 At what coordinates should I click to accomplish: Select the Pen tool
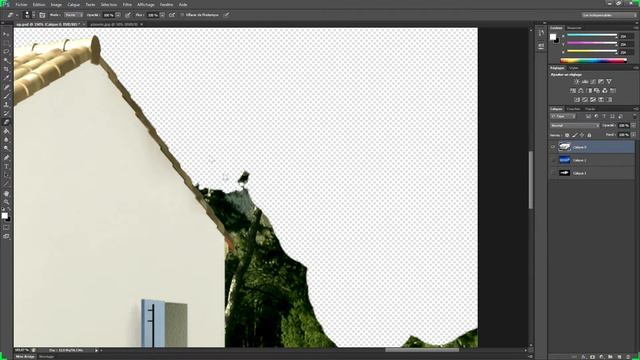[6, 158]
